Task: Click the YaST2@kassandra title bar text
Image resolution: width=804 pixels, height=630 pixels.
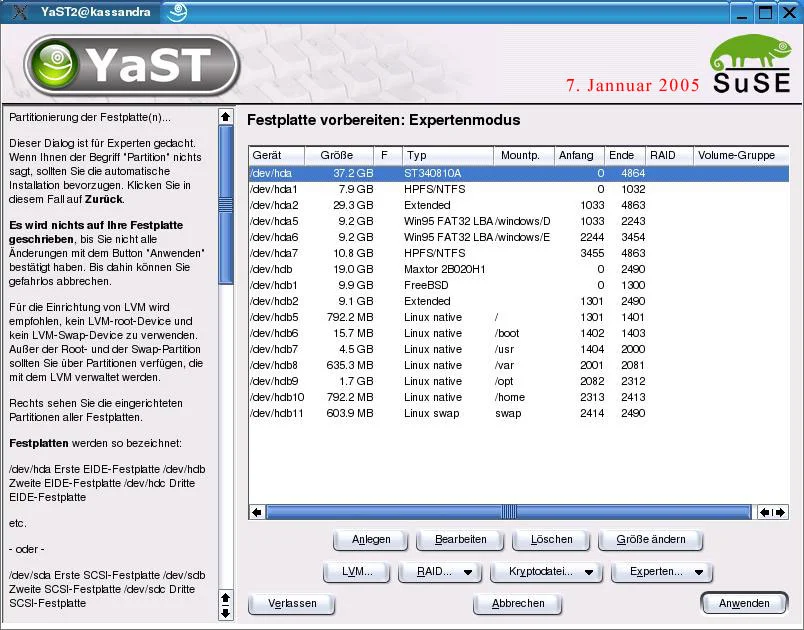Action: pos(95,12)
